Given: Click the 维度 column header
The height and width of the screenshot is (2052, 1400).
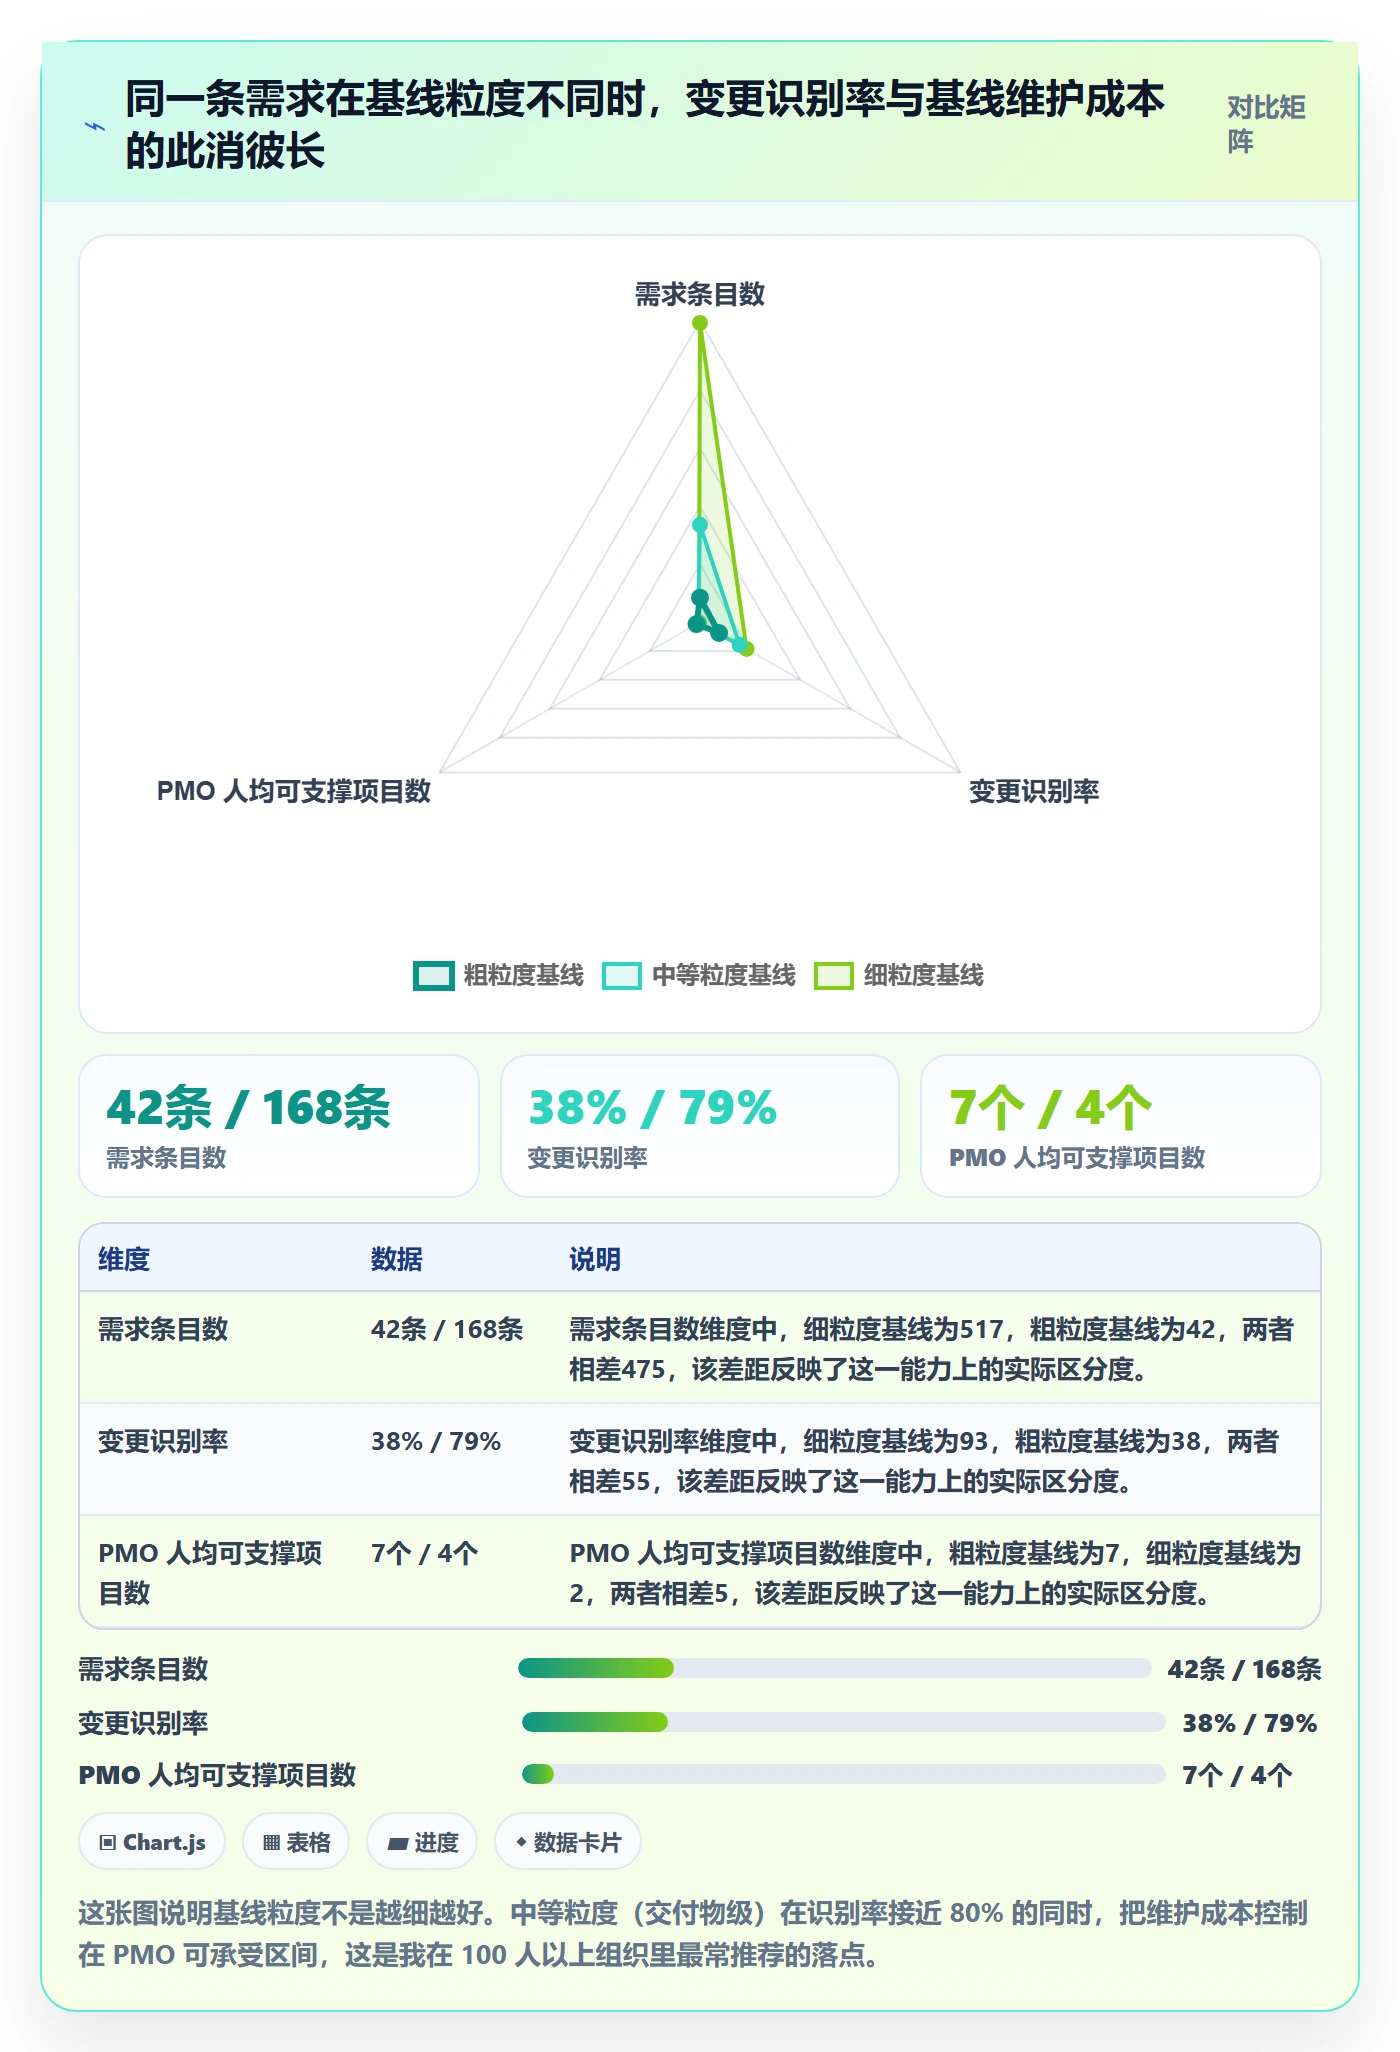Looking at the screenshot, I should (x=124, y=1259).
